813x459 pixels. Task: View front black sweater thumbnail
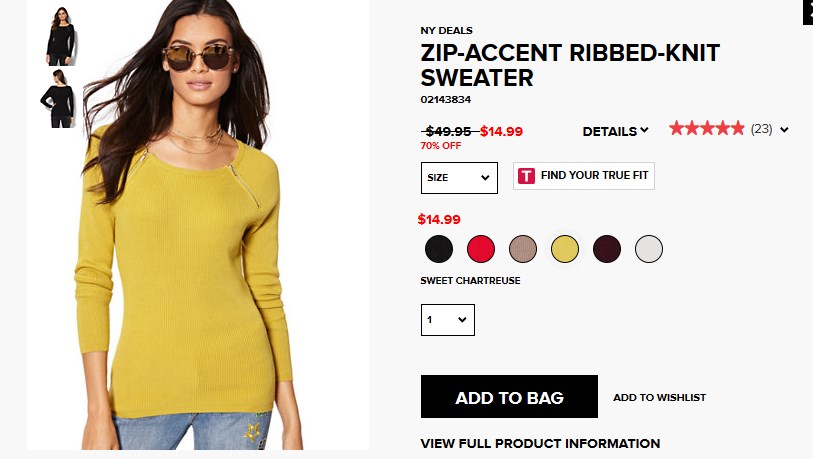[x=61, y=36]
